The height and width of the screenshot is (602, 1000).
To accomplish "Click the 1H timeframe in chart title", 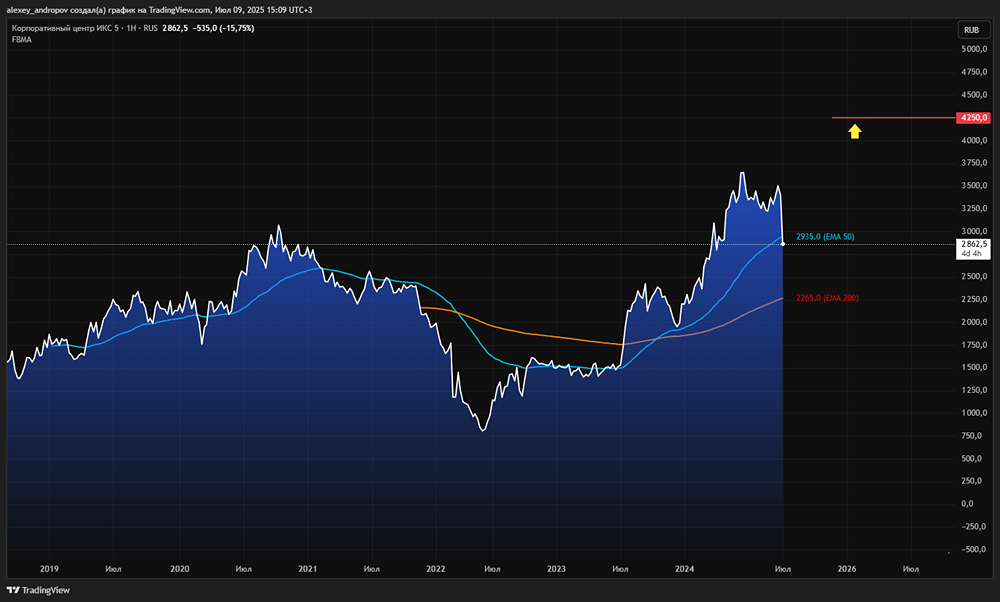I will 130,28.
